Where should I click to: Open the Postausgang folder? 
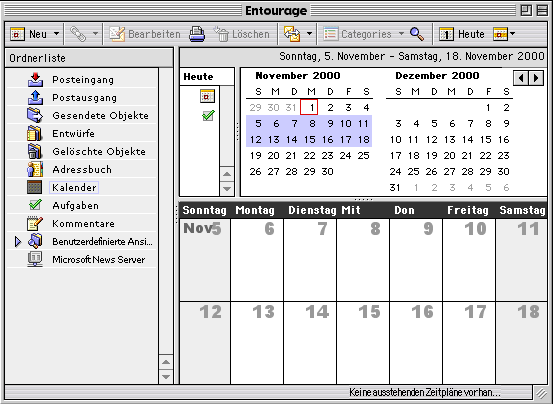click(84, 98)
